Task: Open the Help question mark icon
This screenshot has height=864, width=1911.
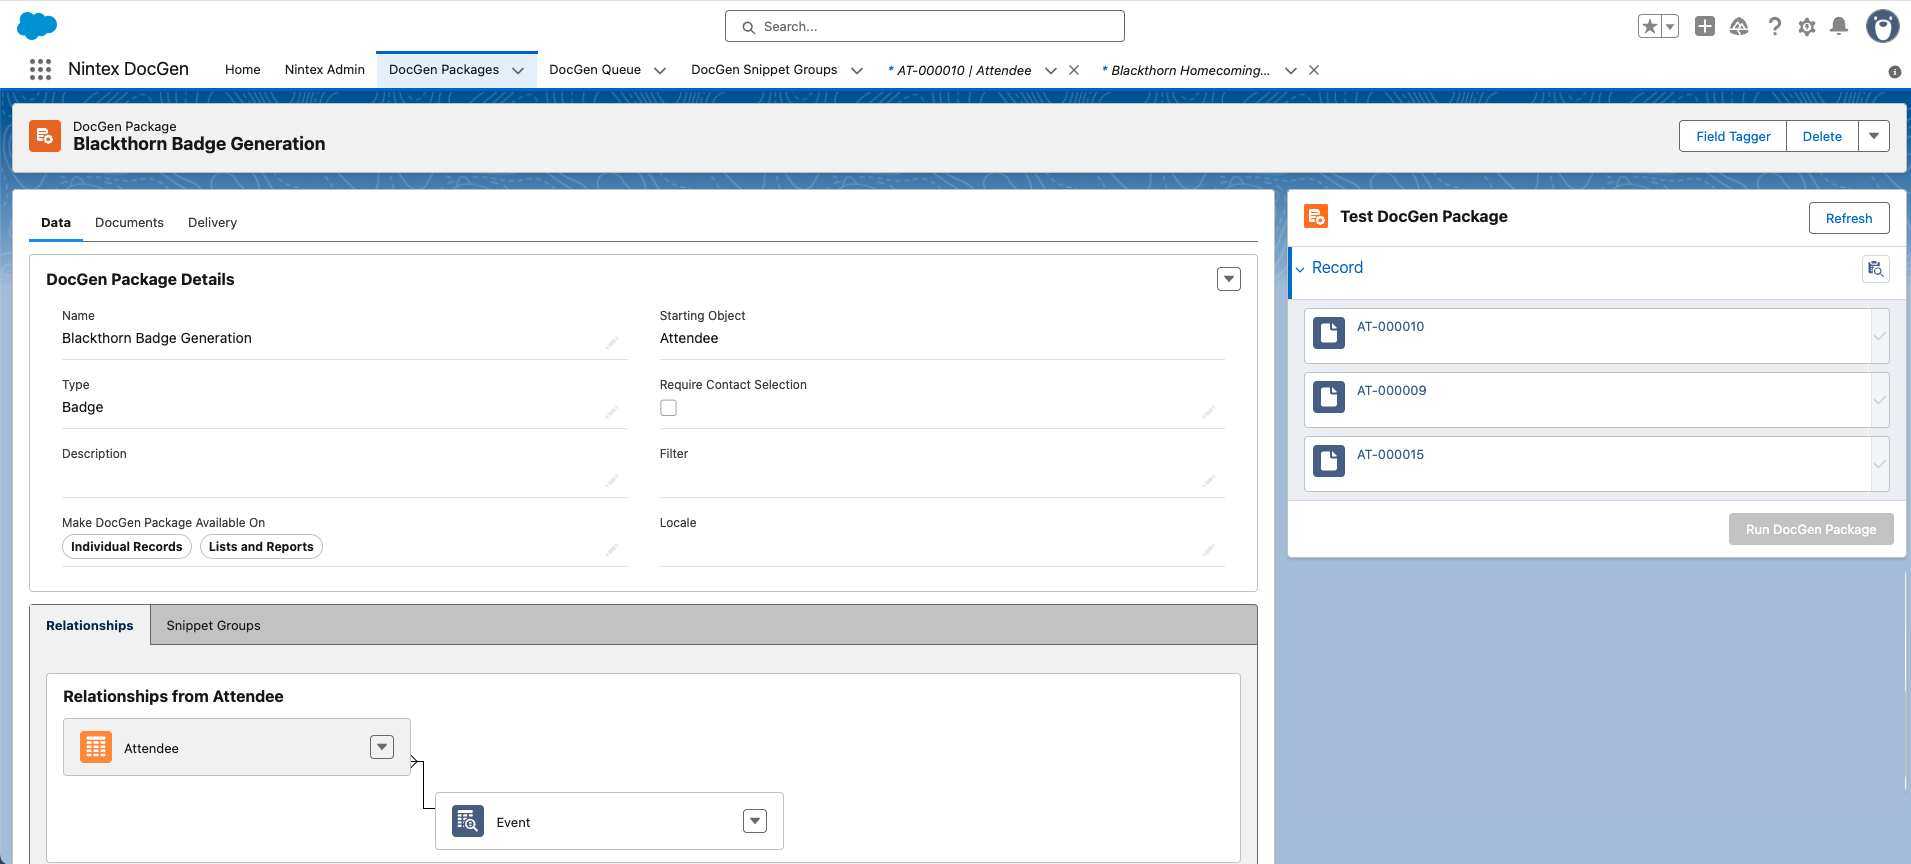Action: pos(1774,27)
